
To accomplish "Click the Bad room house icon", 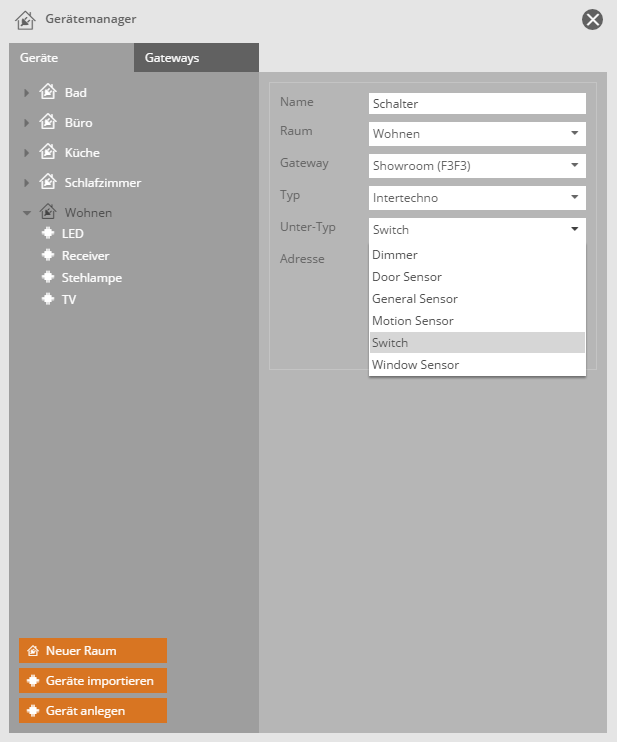I will click(47, 92).
